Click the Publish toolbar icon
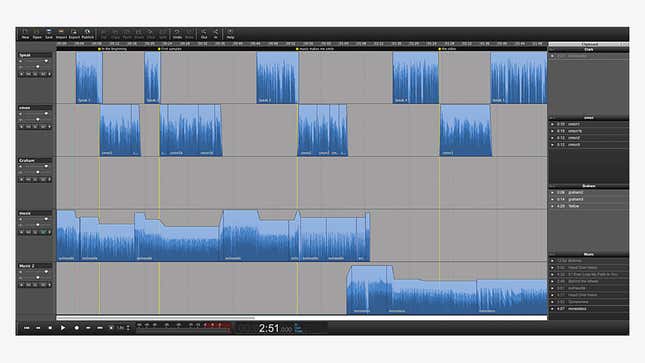645x363 pixels. pos(88,34)
